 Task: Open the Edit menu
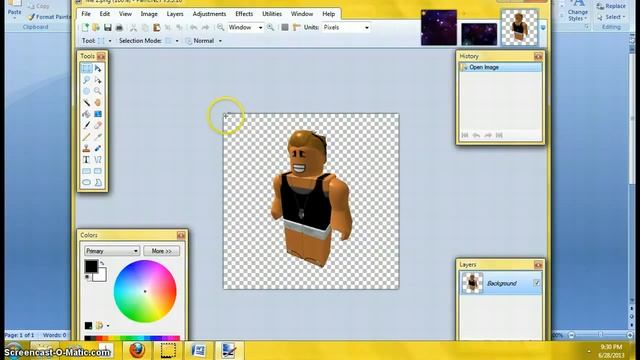(104, 14)
